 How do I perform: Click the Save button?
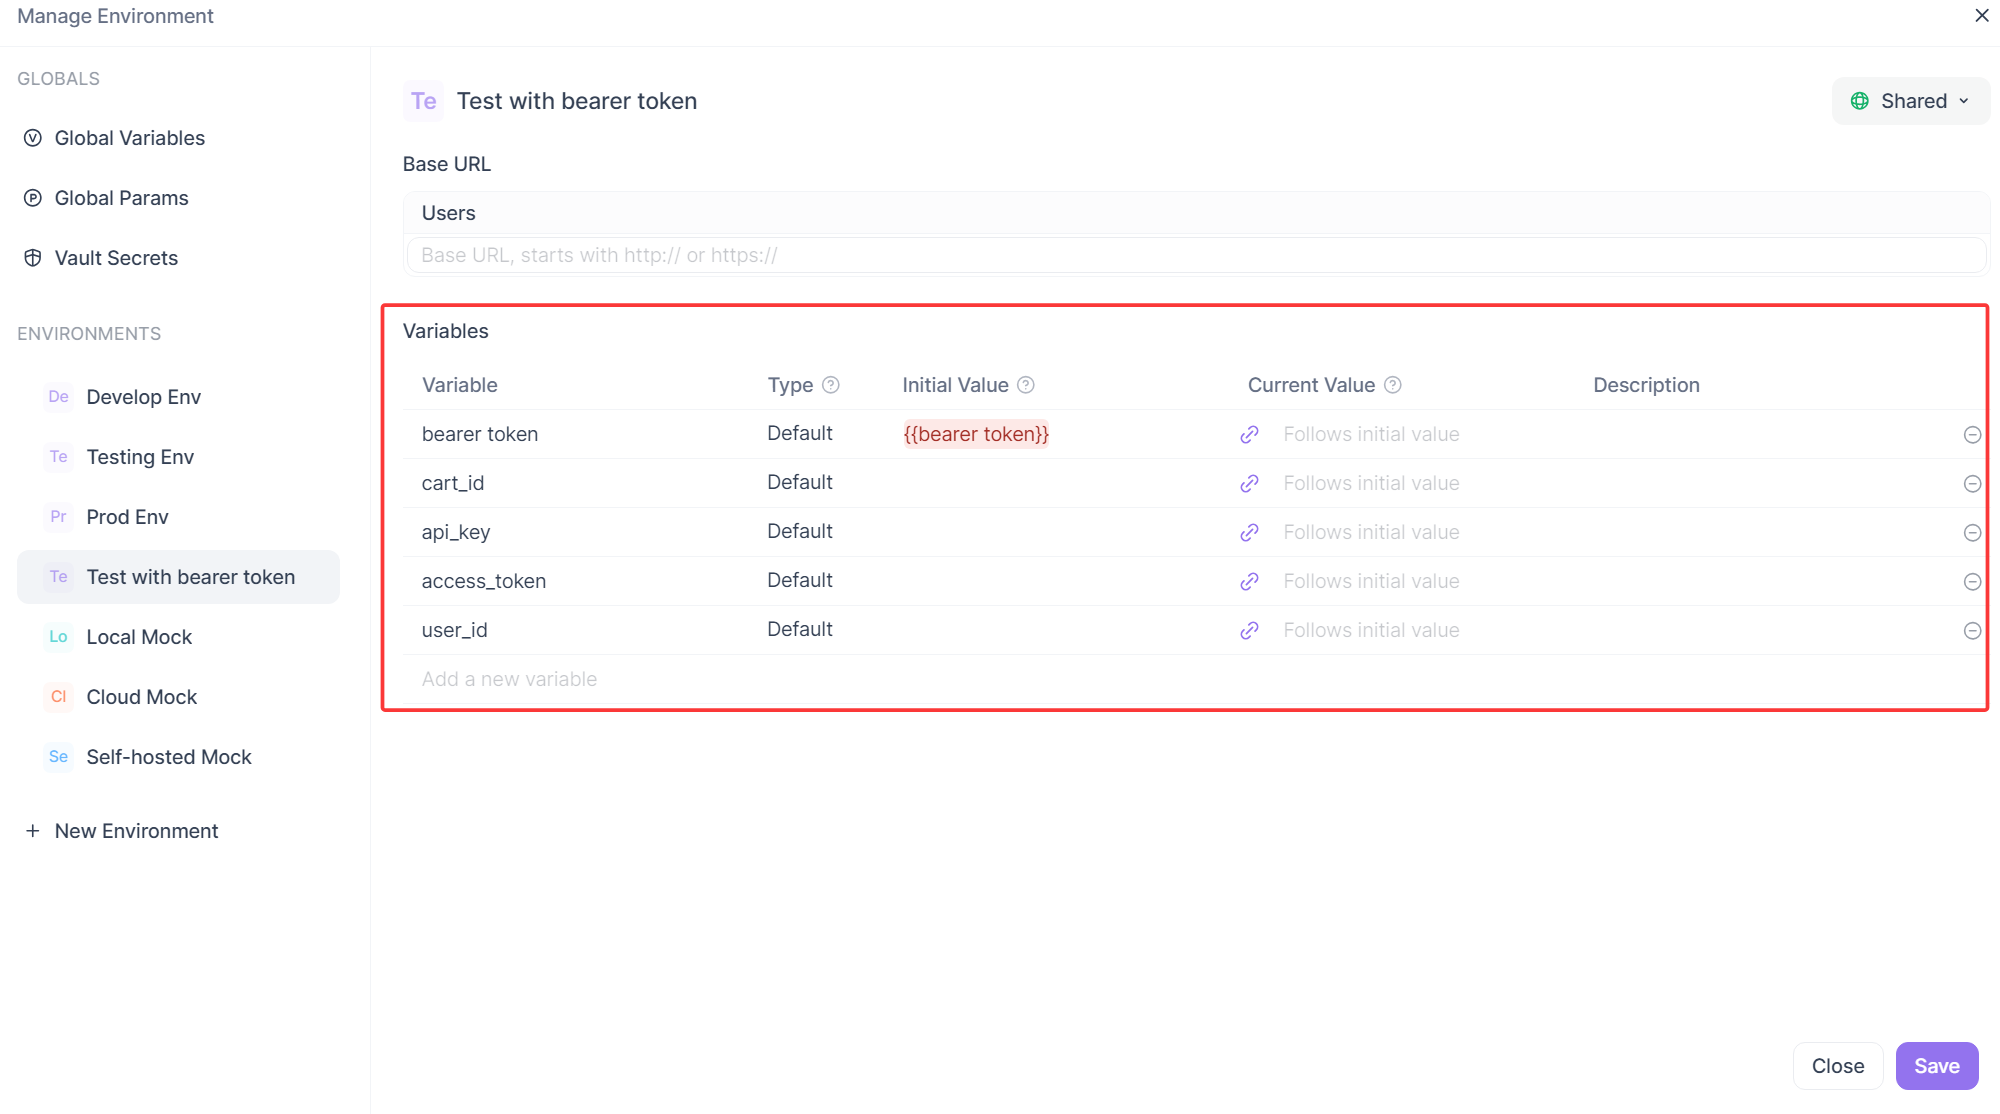1936,1066
